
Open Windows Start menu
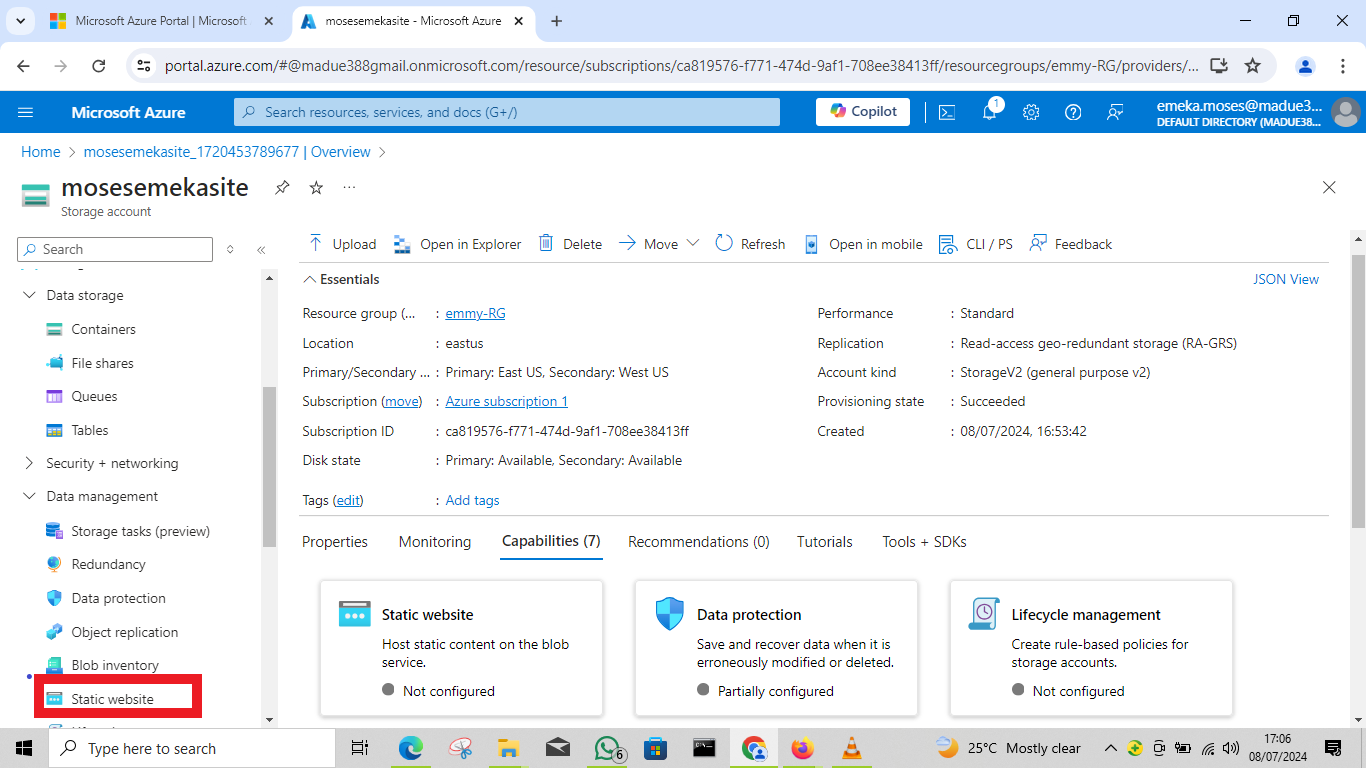24,748
